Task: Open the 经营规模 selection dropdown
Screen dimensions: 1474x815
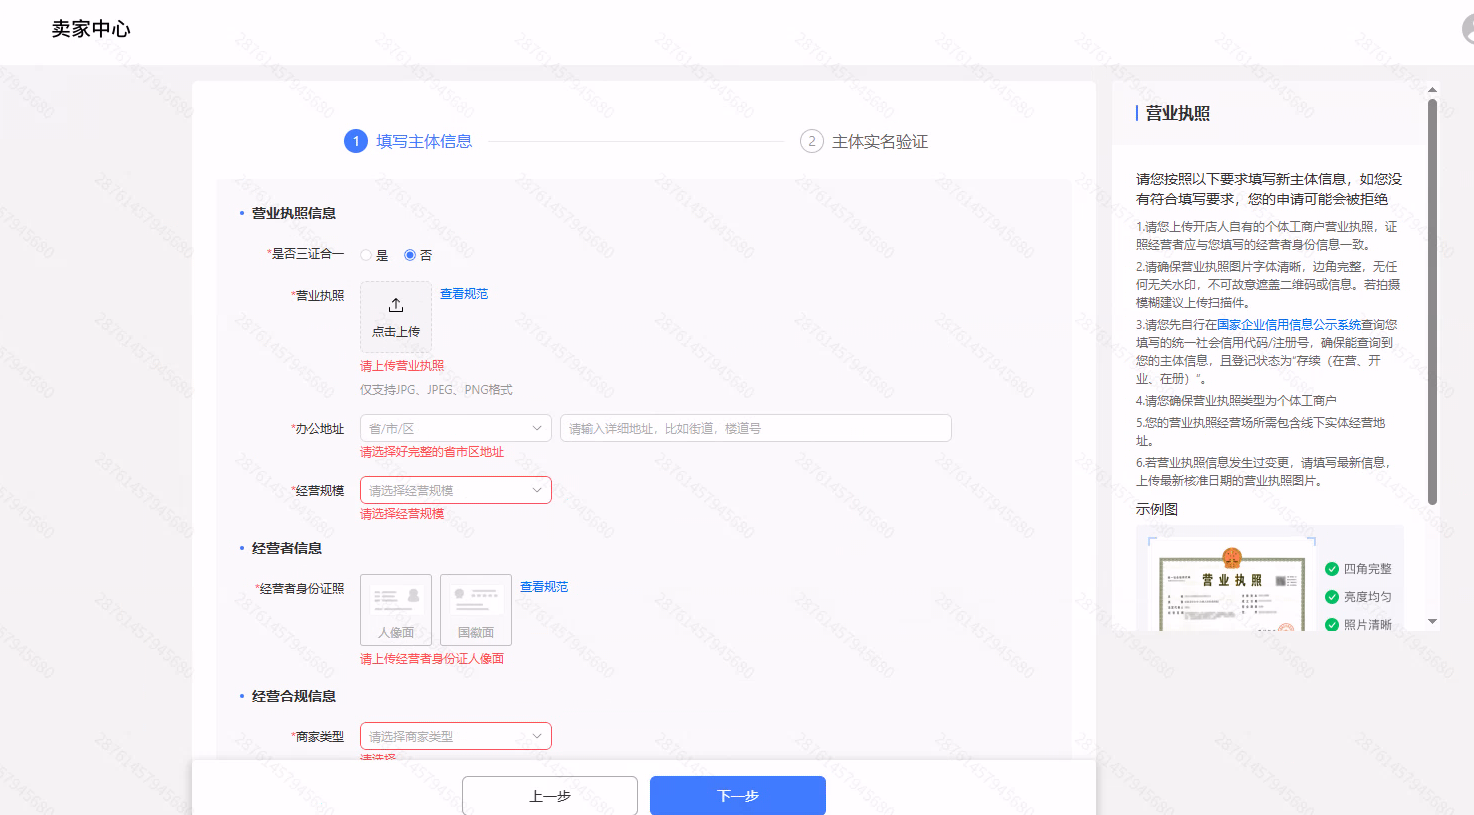Action: tap(455, 489)
